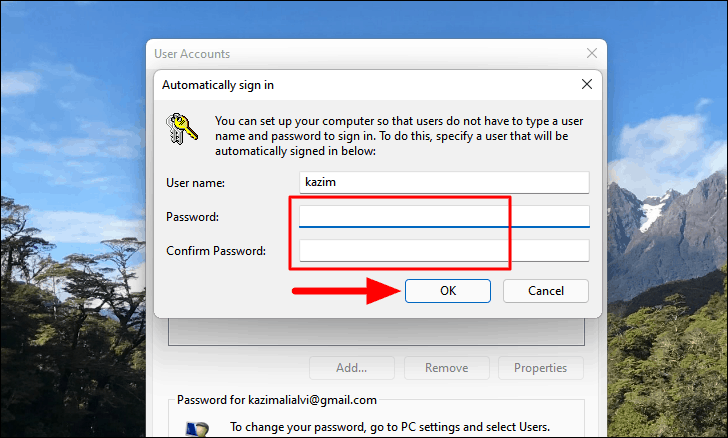Screen dimensions: 728x438
Task: Click the user password icon at the bottom
Action: tap(197, 429)
